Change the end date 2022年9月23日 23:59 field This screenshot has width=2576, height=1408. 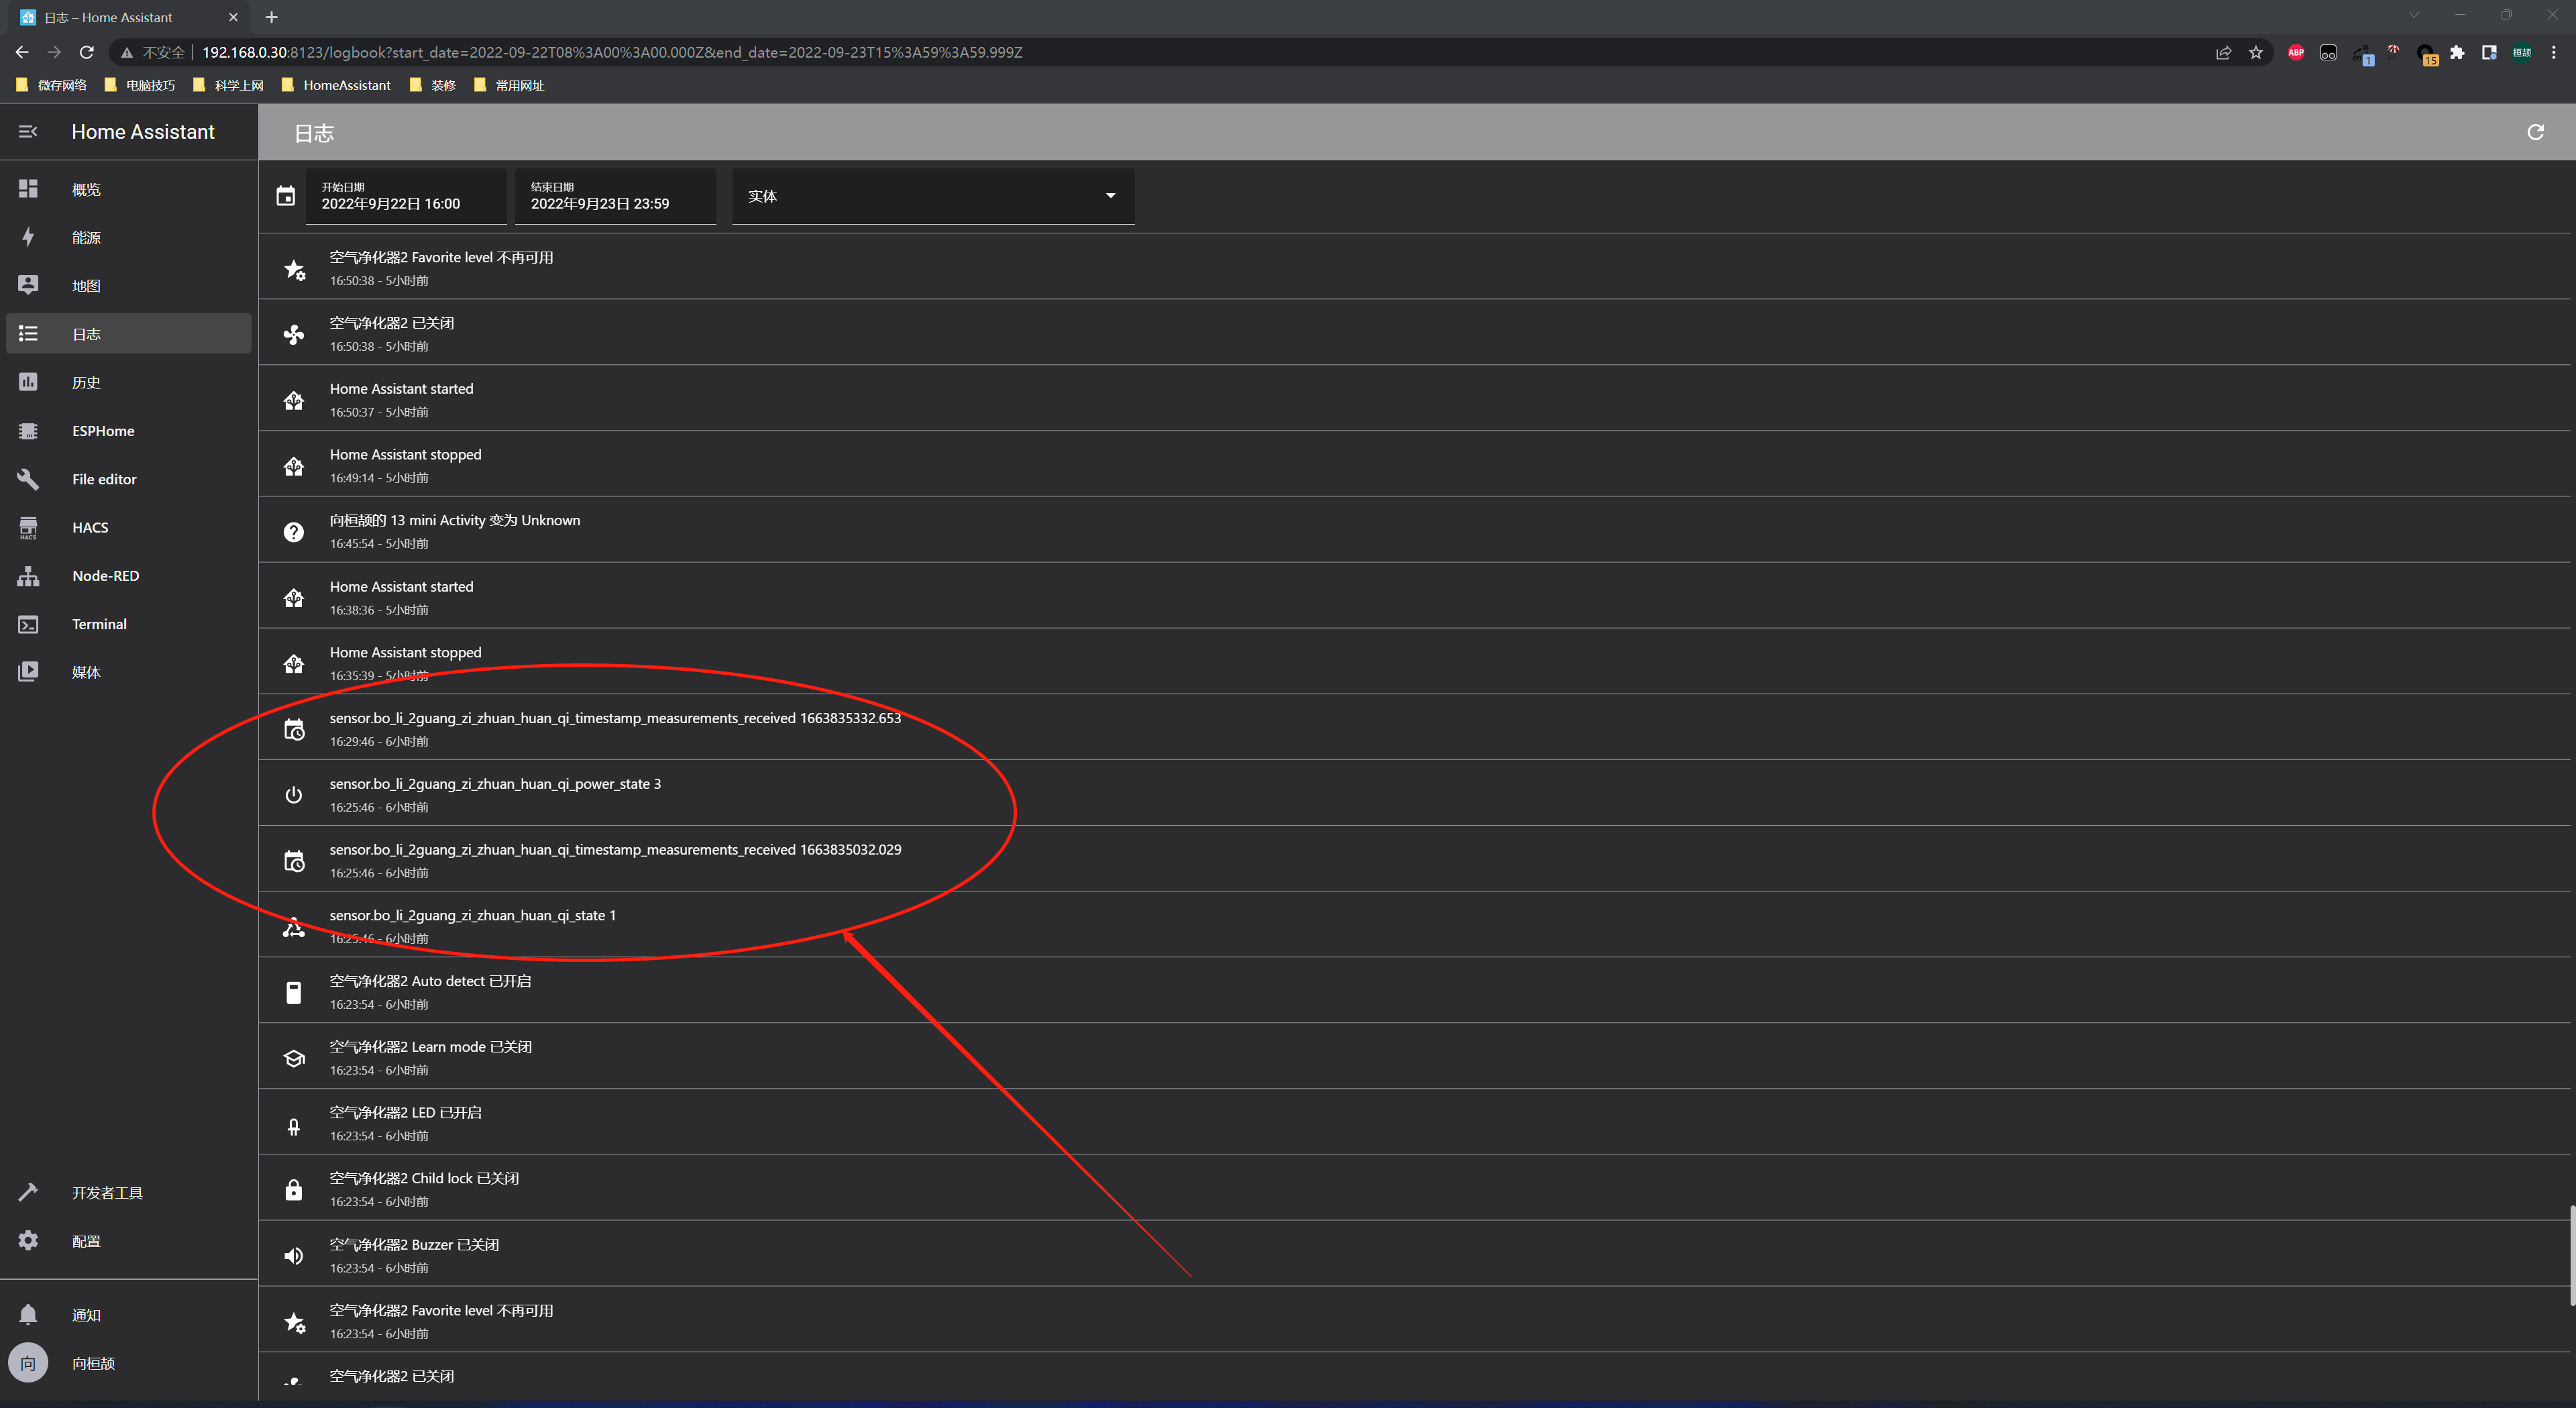click(615, 196)
